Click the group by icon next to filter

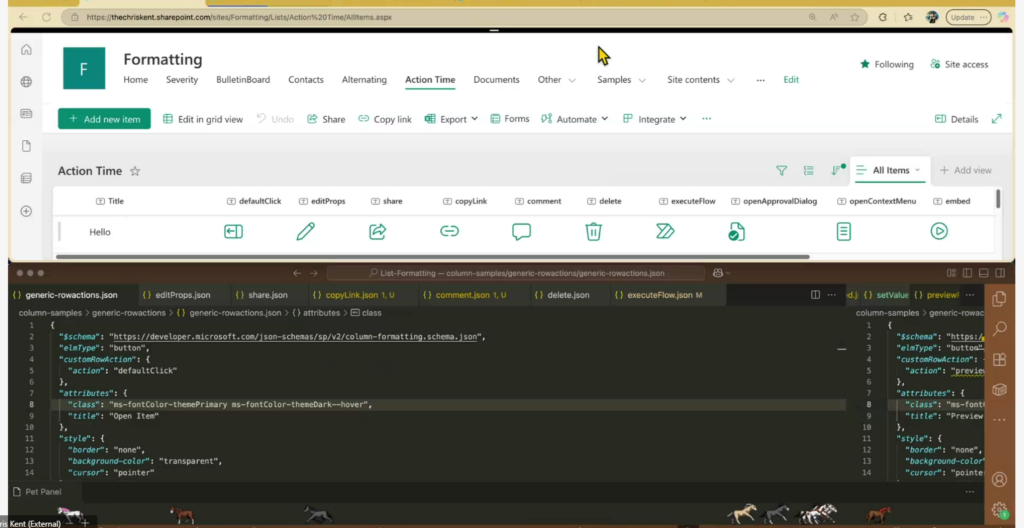point(808,171)
